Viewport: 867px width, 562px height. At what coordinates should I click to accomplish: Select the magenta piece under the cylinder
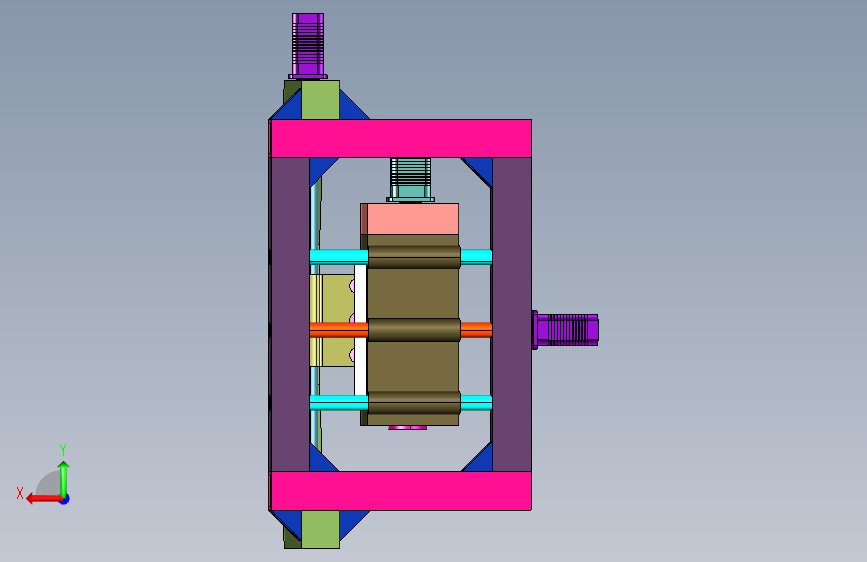click(x=408, y=428)
